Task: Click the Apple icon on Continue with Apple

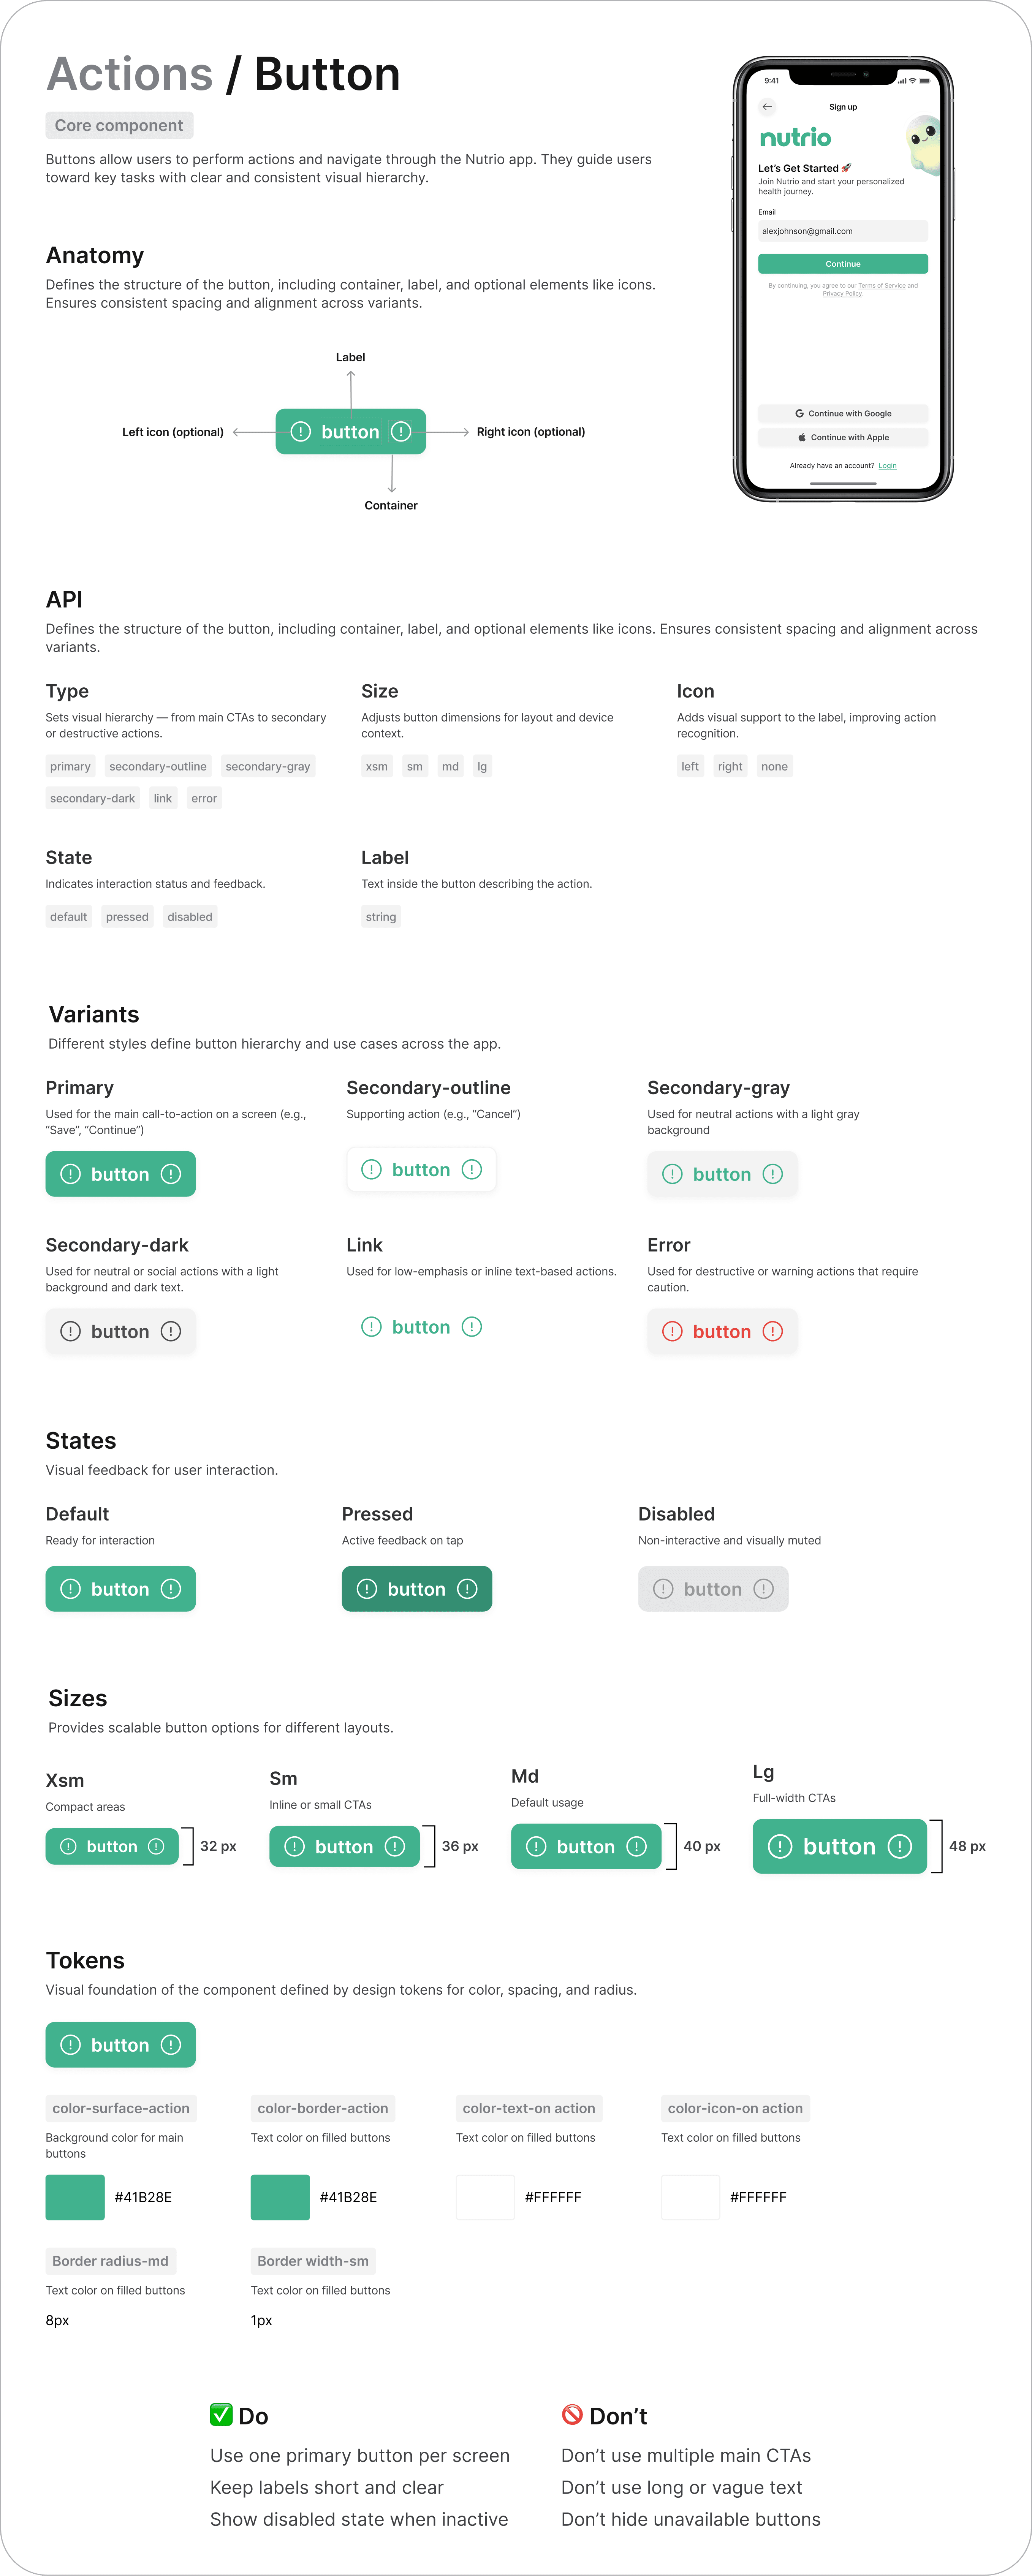Action: click(x=802, y=437)
